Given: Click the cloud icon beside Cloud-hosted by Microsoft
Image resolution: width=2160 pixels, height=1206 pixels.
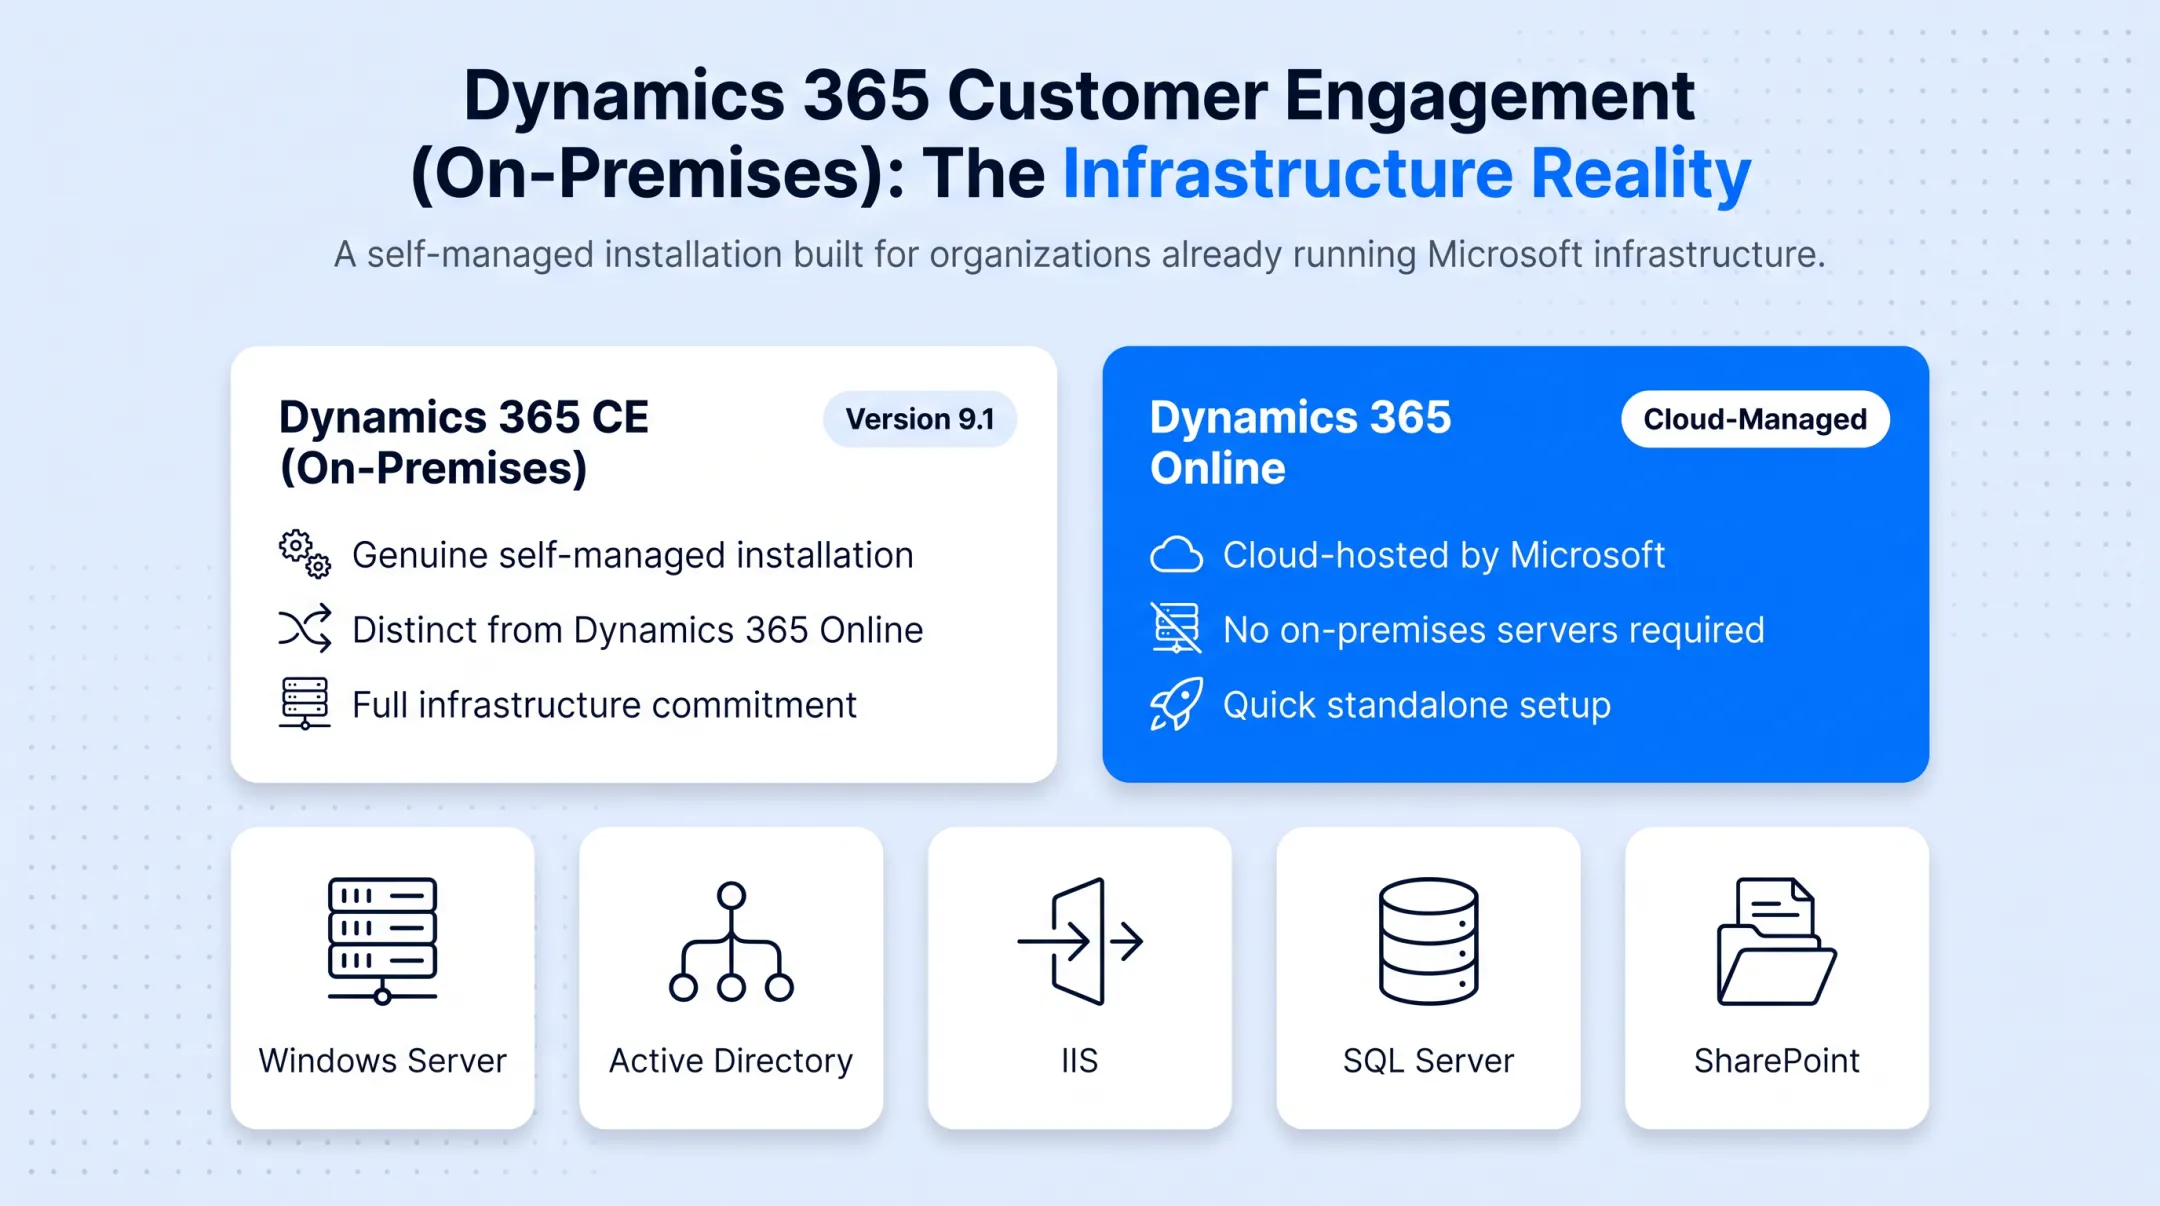Looking at the screenshot, I should tap(1176, 554).
